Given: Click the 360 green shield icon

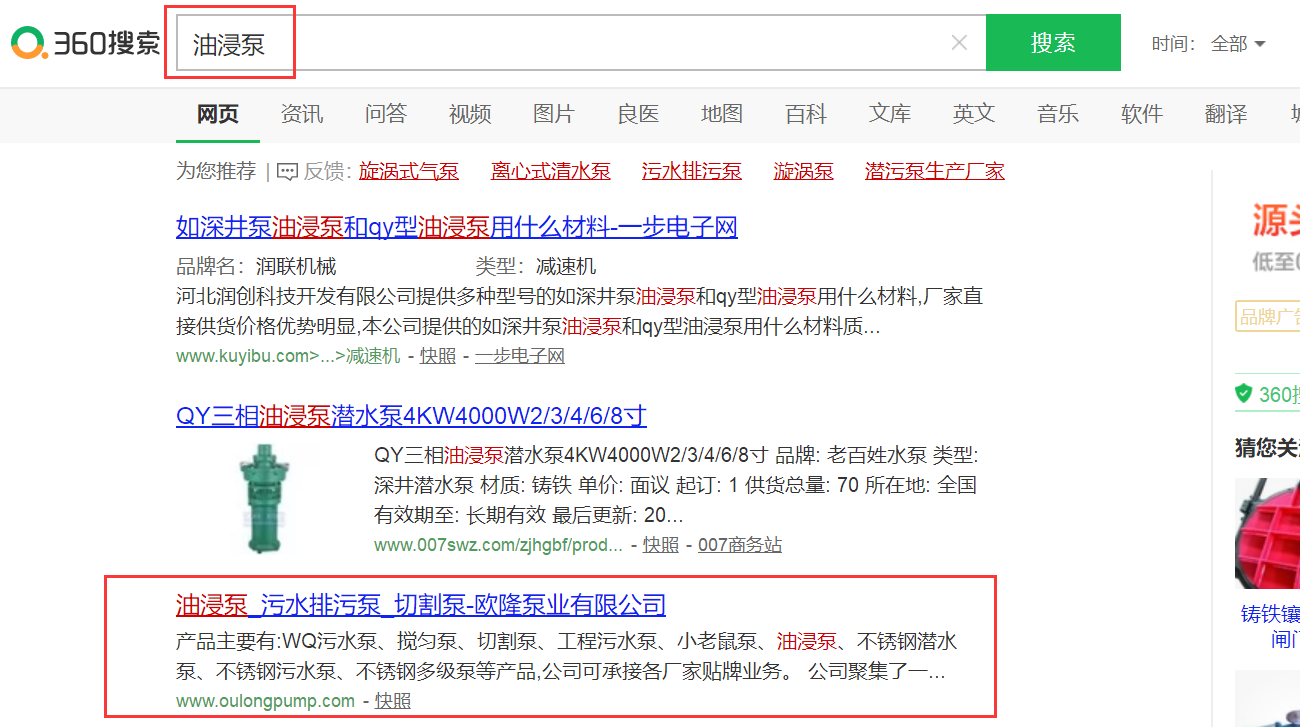Looking at the screenshot, I should [1244, 393].
